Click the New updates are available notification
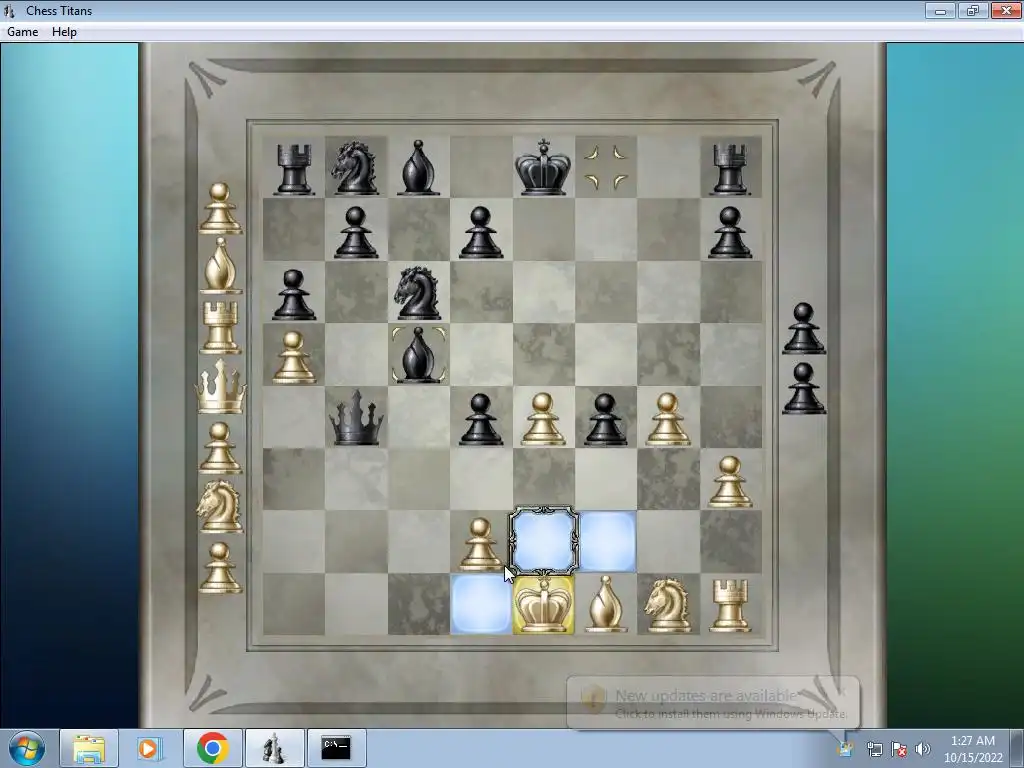This screenshot has height=768, width=1024. tap(713, 703)
